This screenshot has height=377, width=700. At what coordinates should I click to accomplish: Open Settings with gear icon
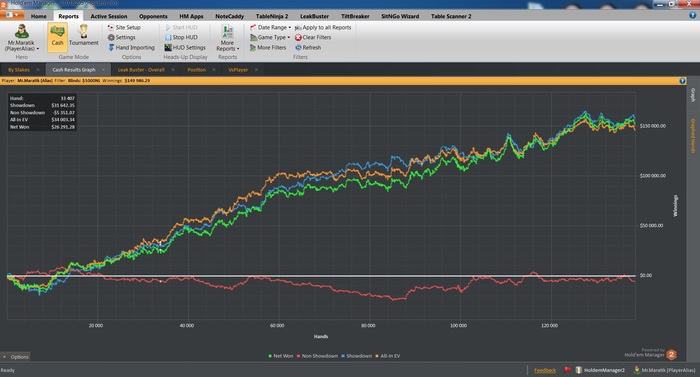pos(121,38)
